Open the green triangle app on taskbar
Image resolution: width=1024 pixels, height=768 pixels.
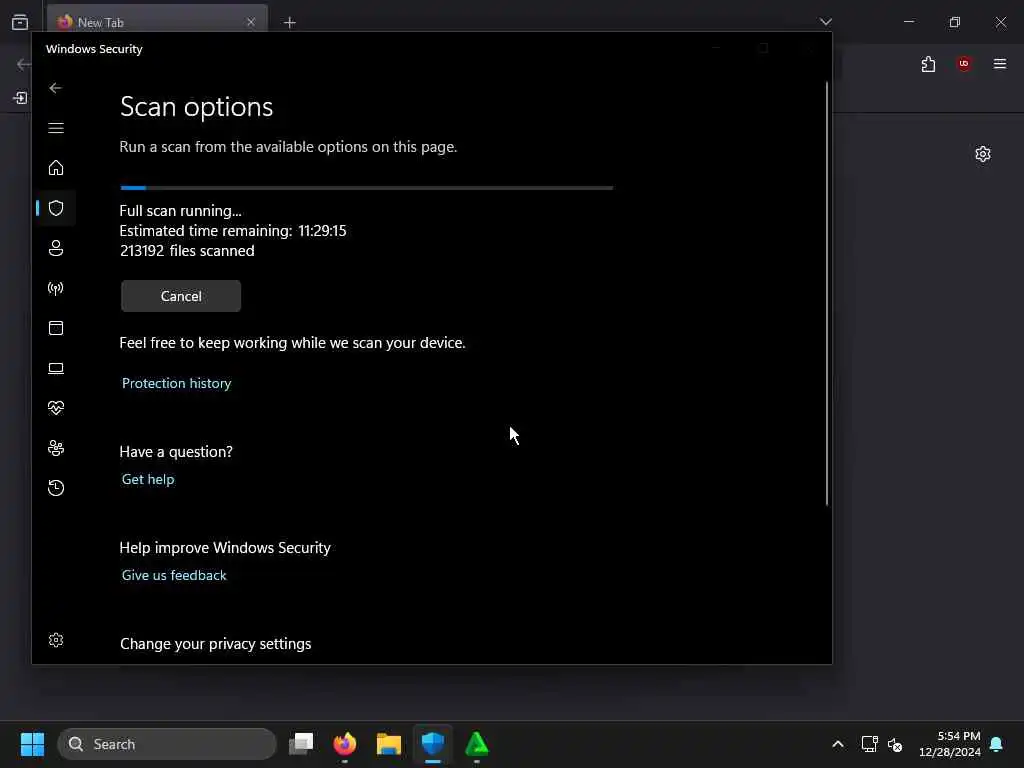(477, 743)
